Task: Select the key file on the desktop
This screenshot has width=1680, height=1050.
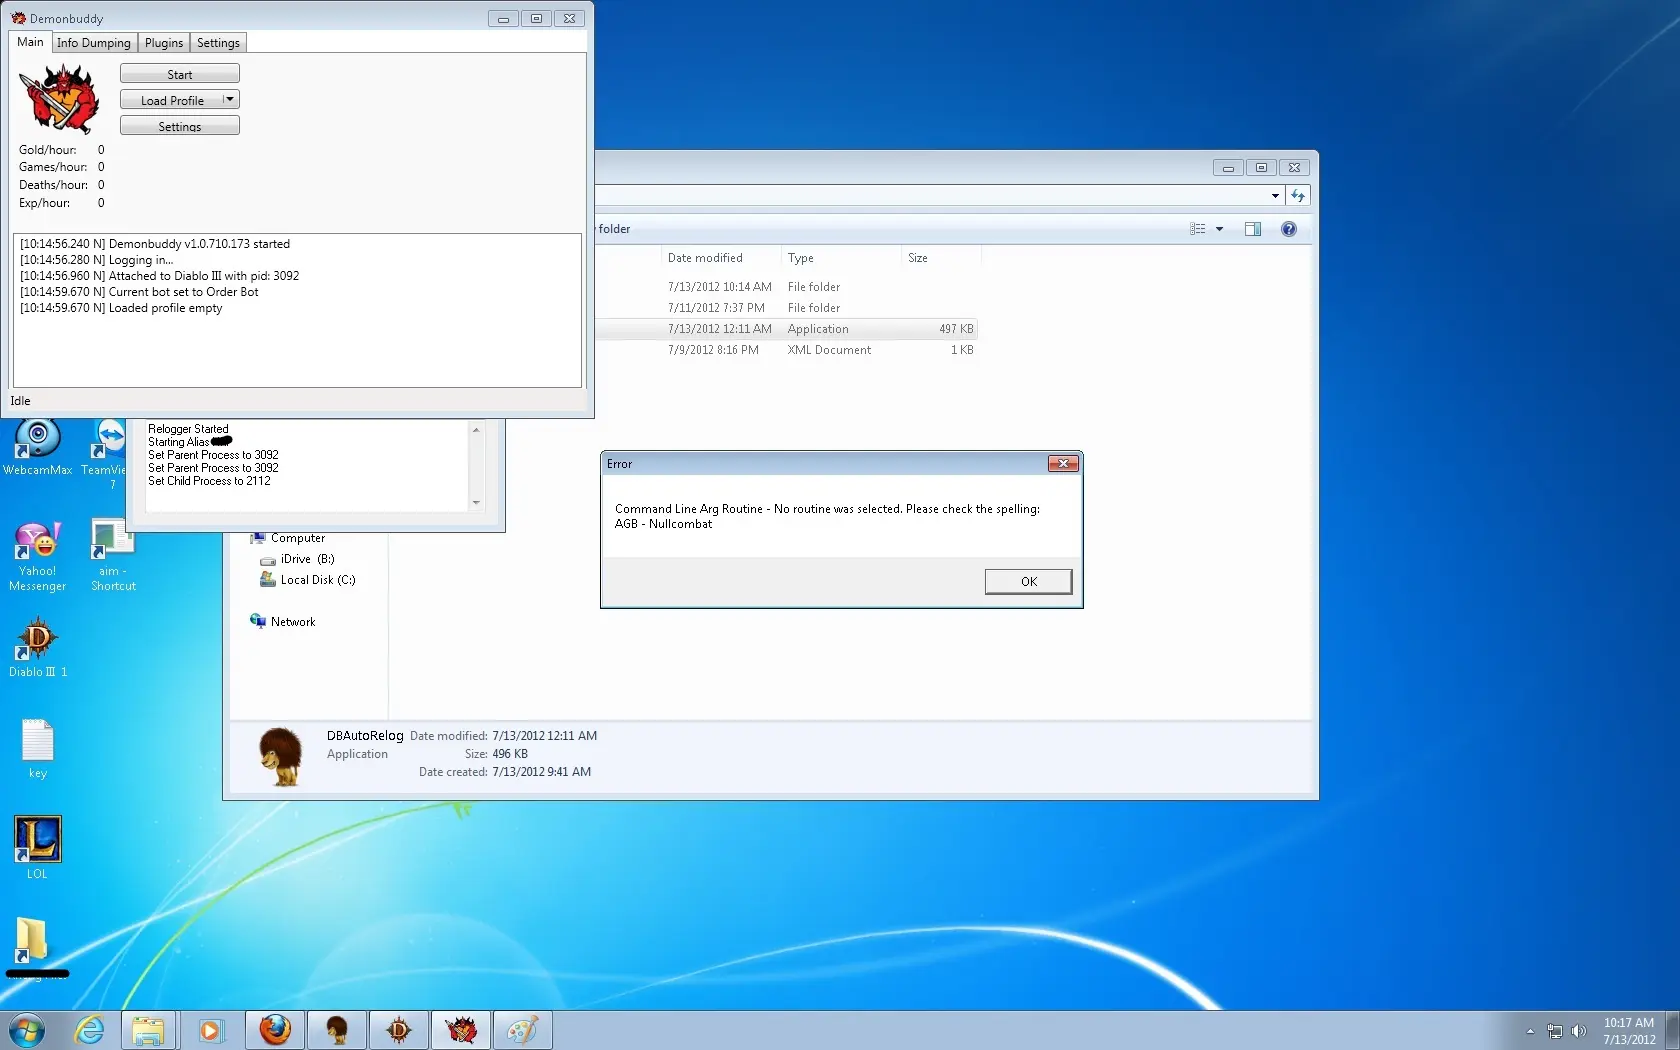Action: click(x=38, y=749)
